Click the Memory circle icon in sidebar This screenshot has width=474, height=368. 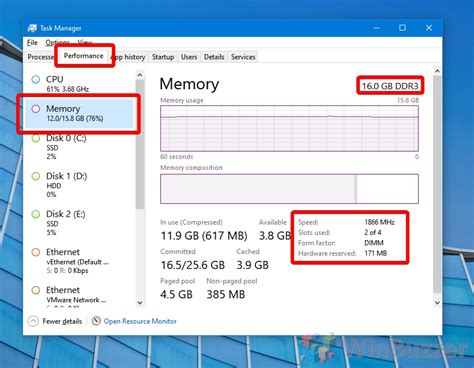coord(36,109)
